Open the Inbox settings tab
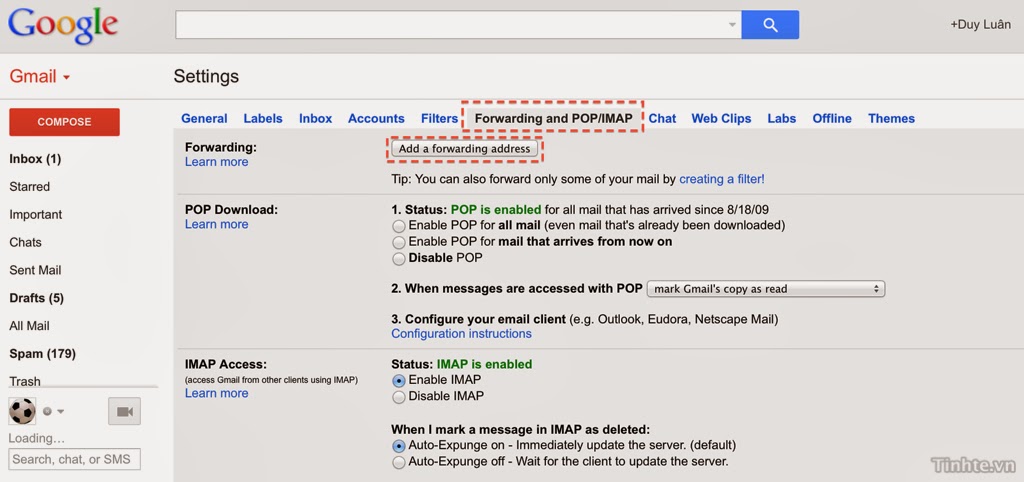 click(315, 118)
